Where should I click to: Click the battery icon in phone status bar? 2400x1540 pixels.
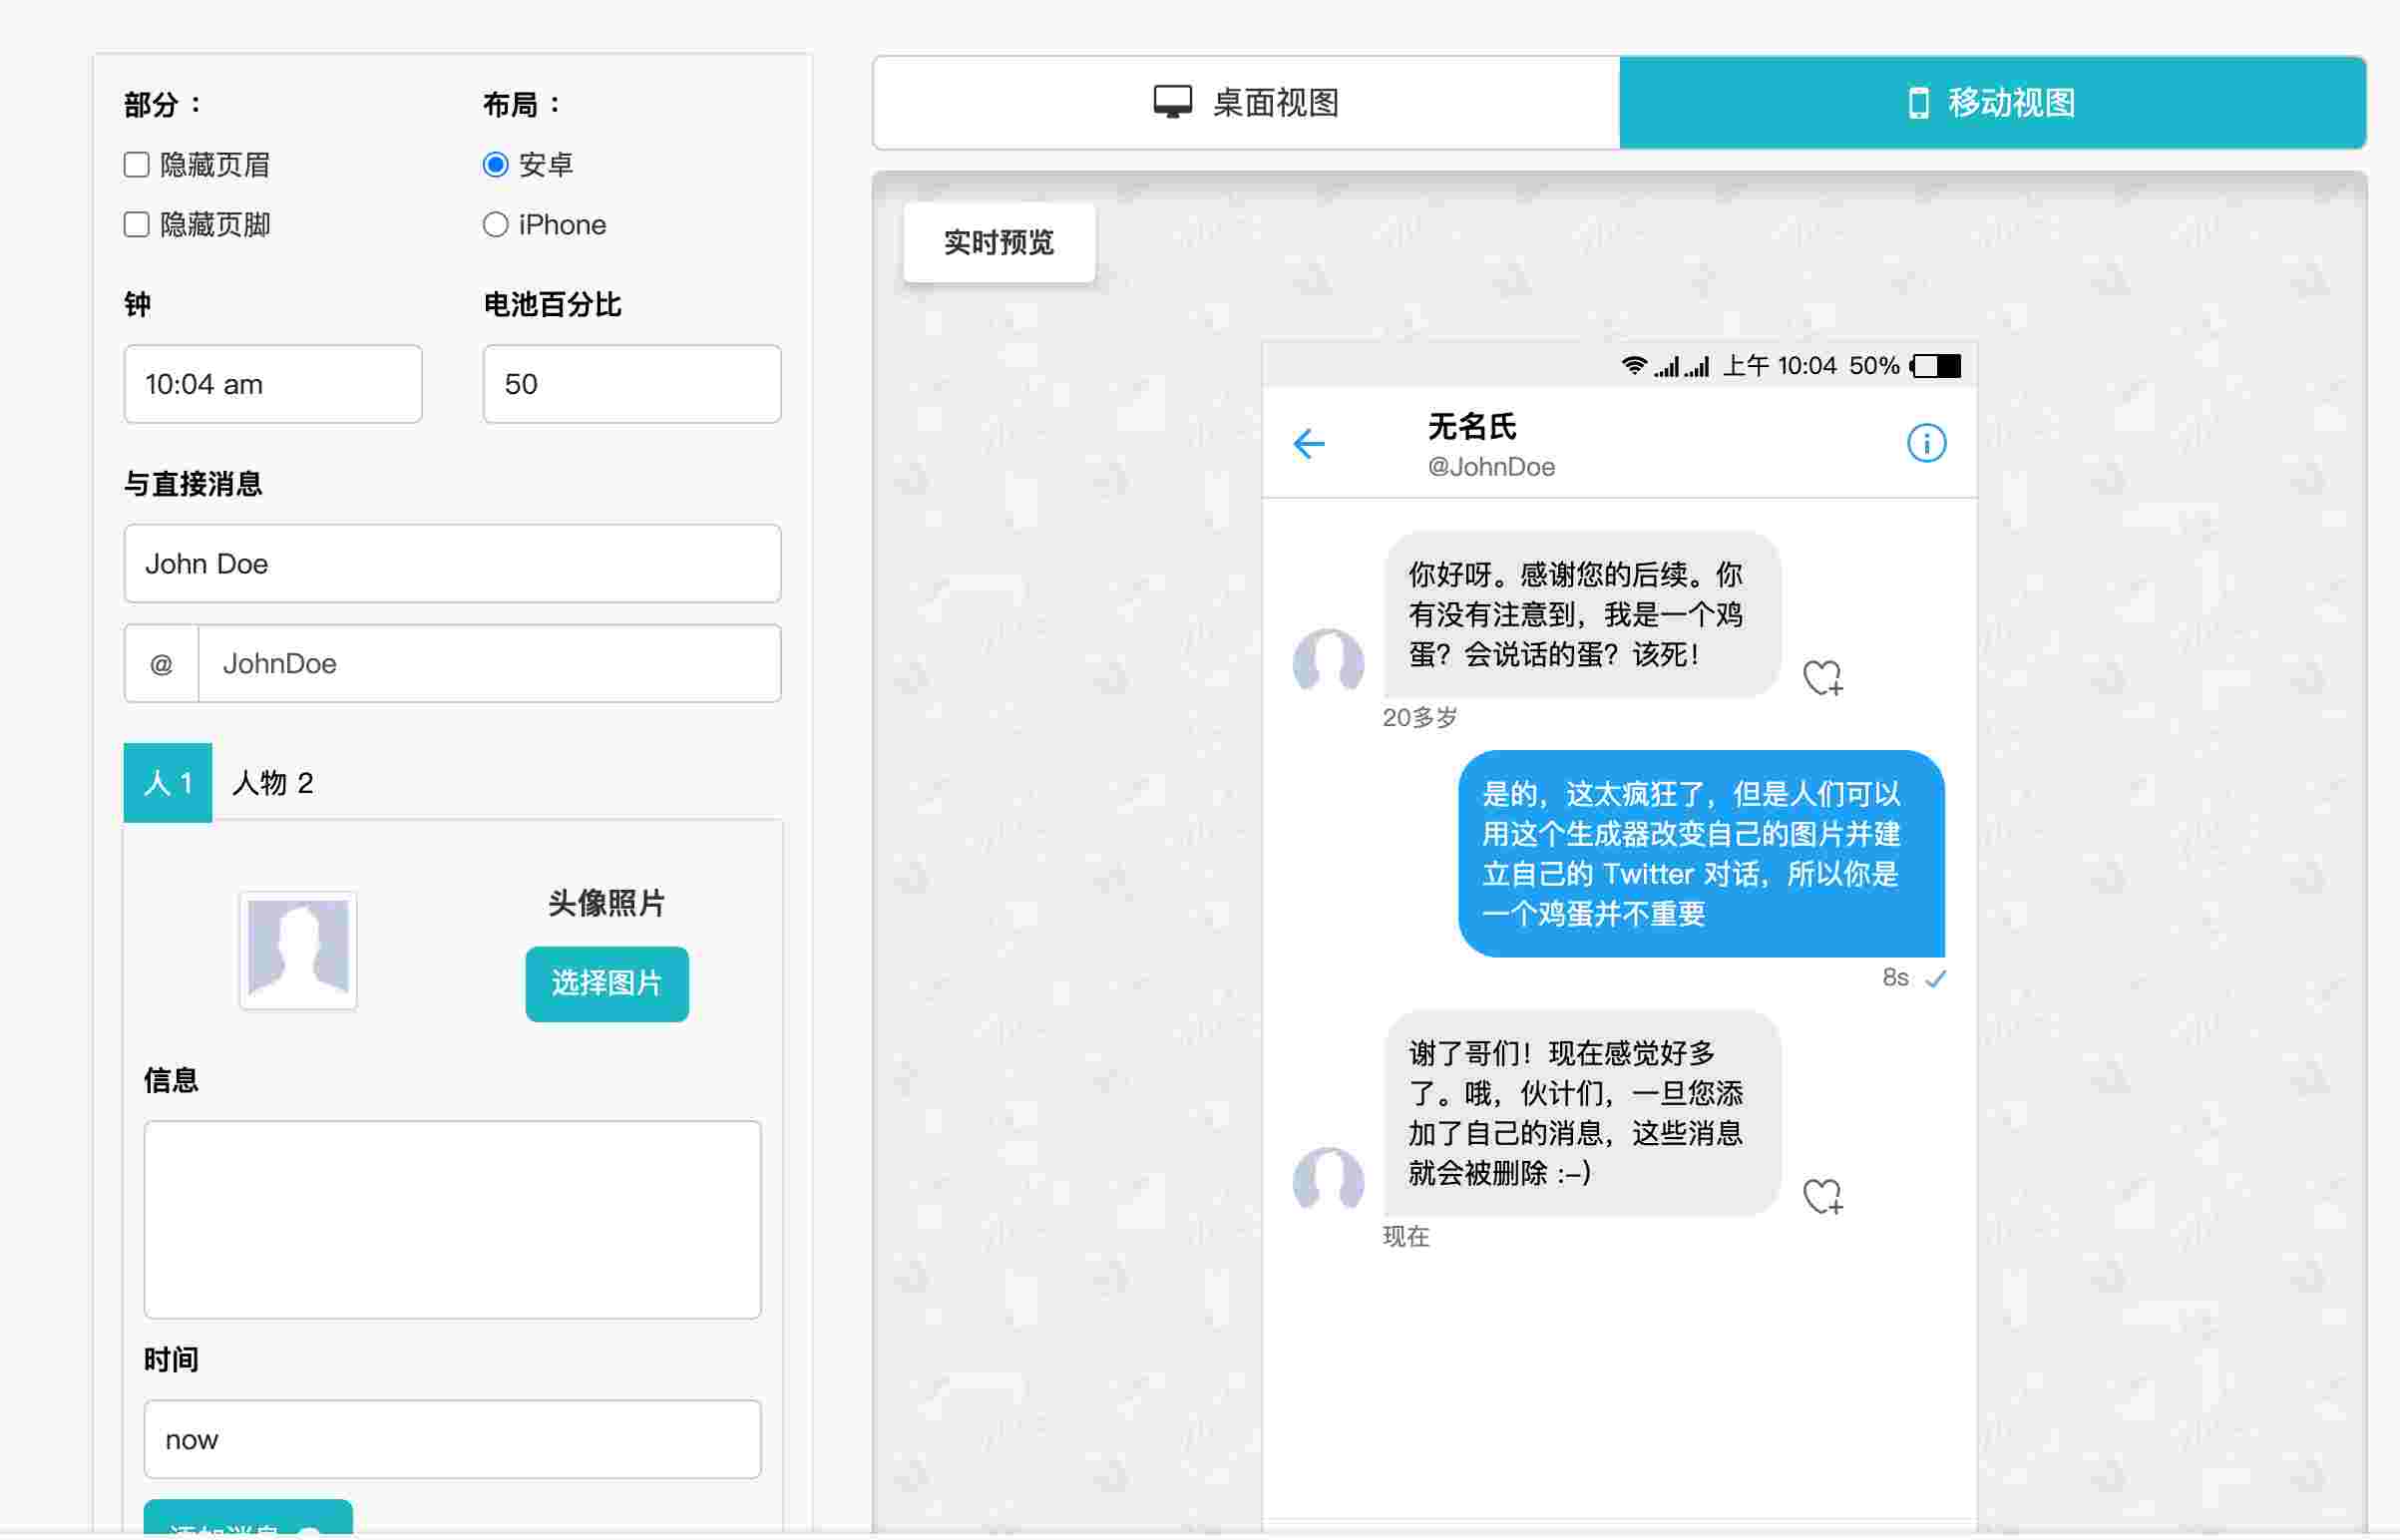point(1937,366)
